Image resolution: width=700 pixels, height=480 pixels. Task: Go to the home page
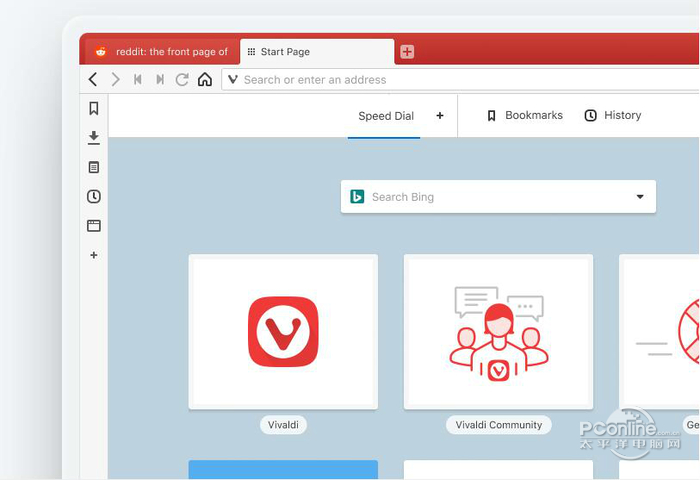click(x=205, y=79)
